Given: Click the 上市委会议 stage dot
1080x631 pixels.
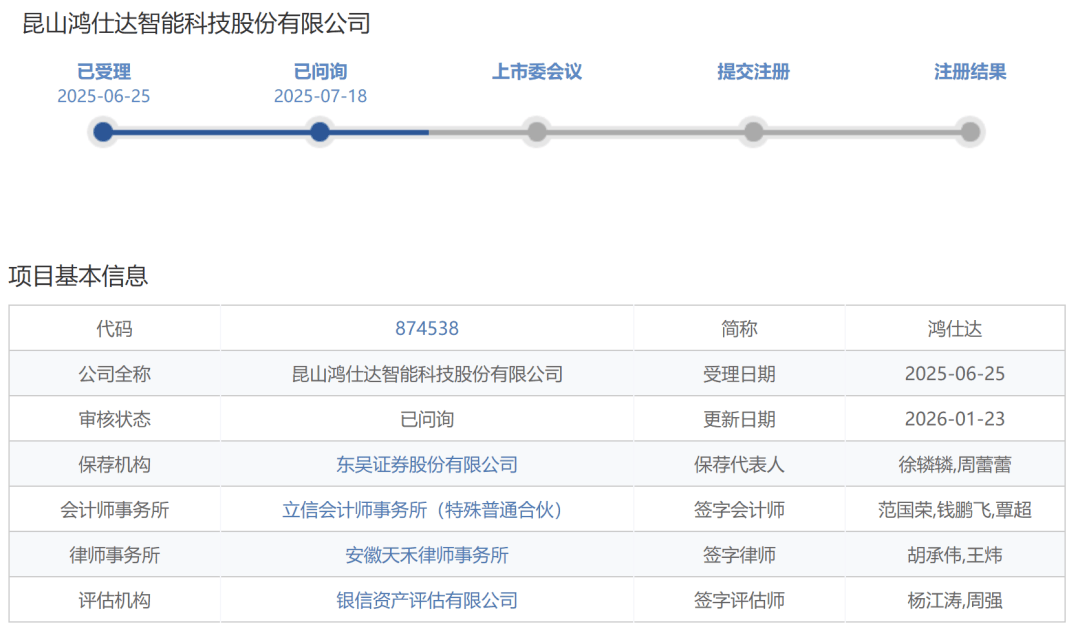Looking at the screenshot, I should click(x=537, y=132).
